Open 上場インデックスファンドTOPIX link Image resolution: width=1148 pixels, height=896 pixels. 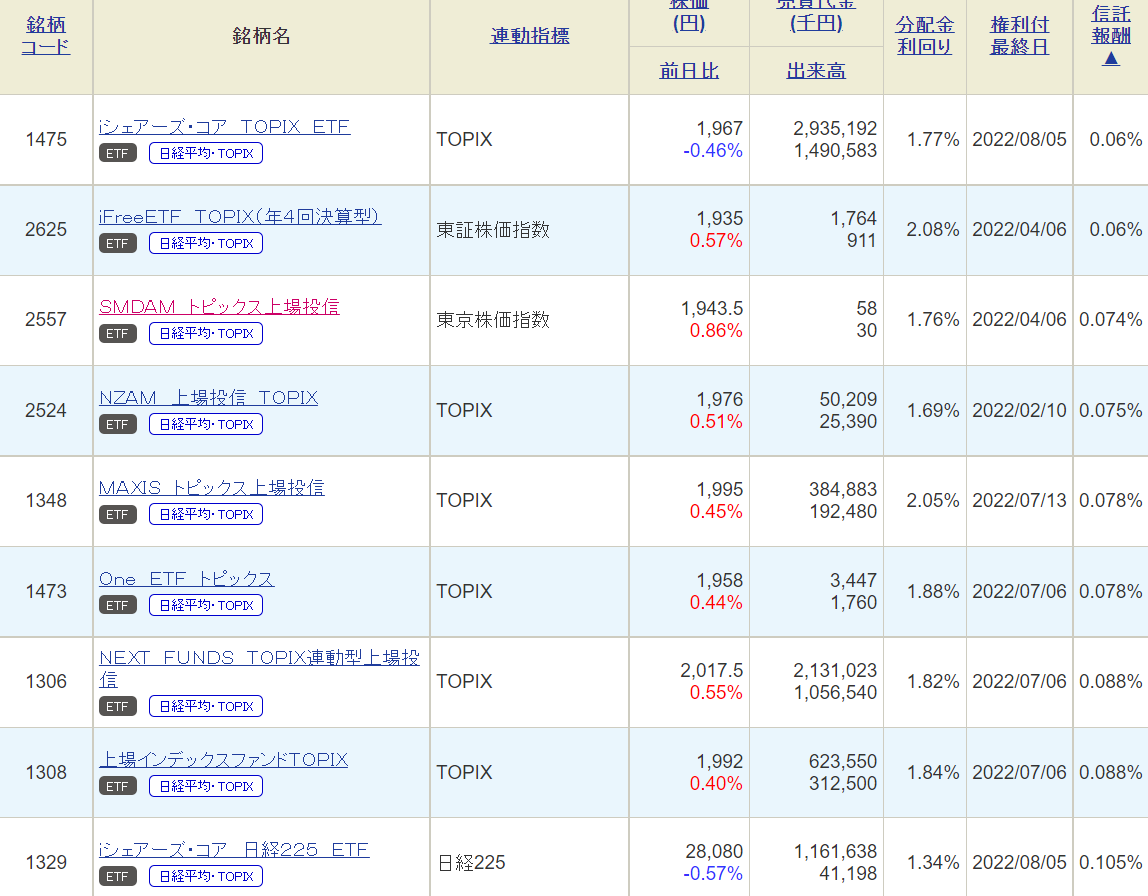[x=223, y=760]
